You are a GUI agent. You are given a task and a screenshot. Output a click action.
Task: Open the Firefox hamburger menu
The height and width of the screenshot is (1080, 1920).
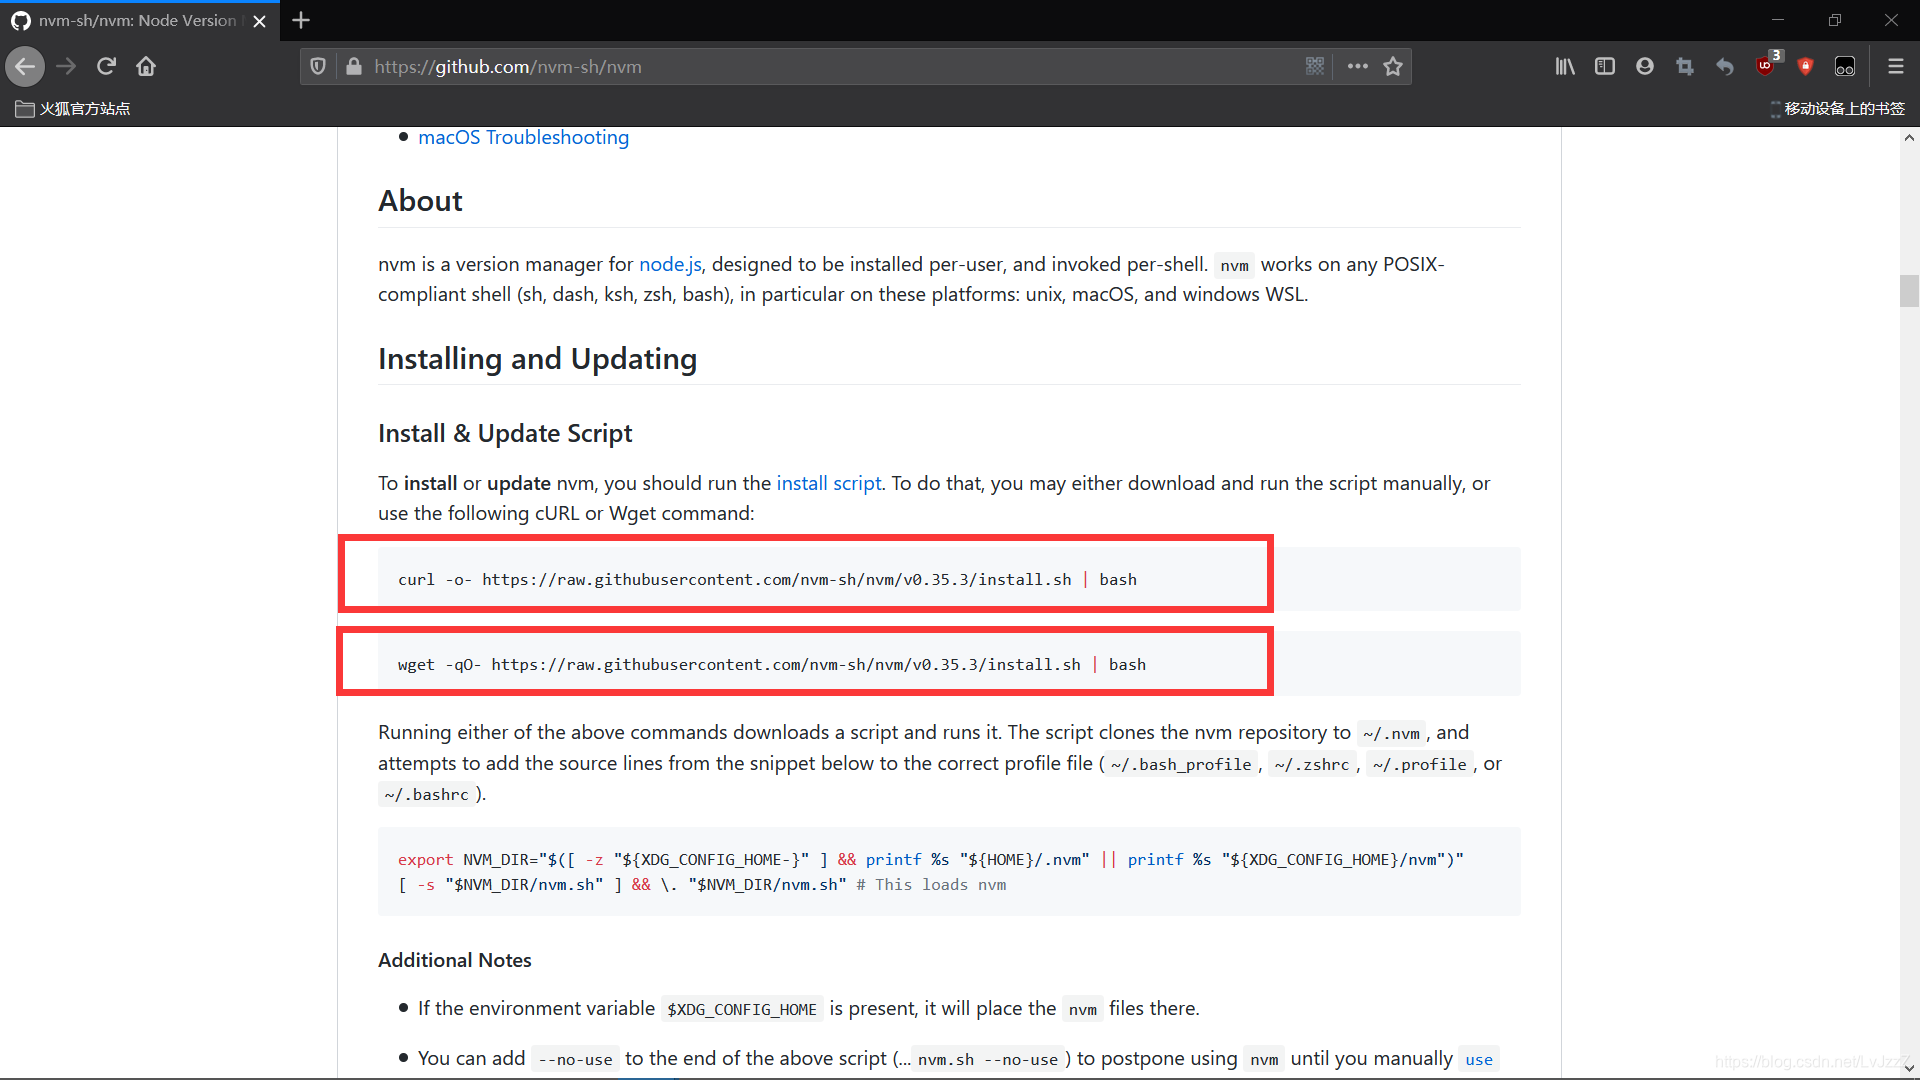(1896, 66)
